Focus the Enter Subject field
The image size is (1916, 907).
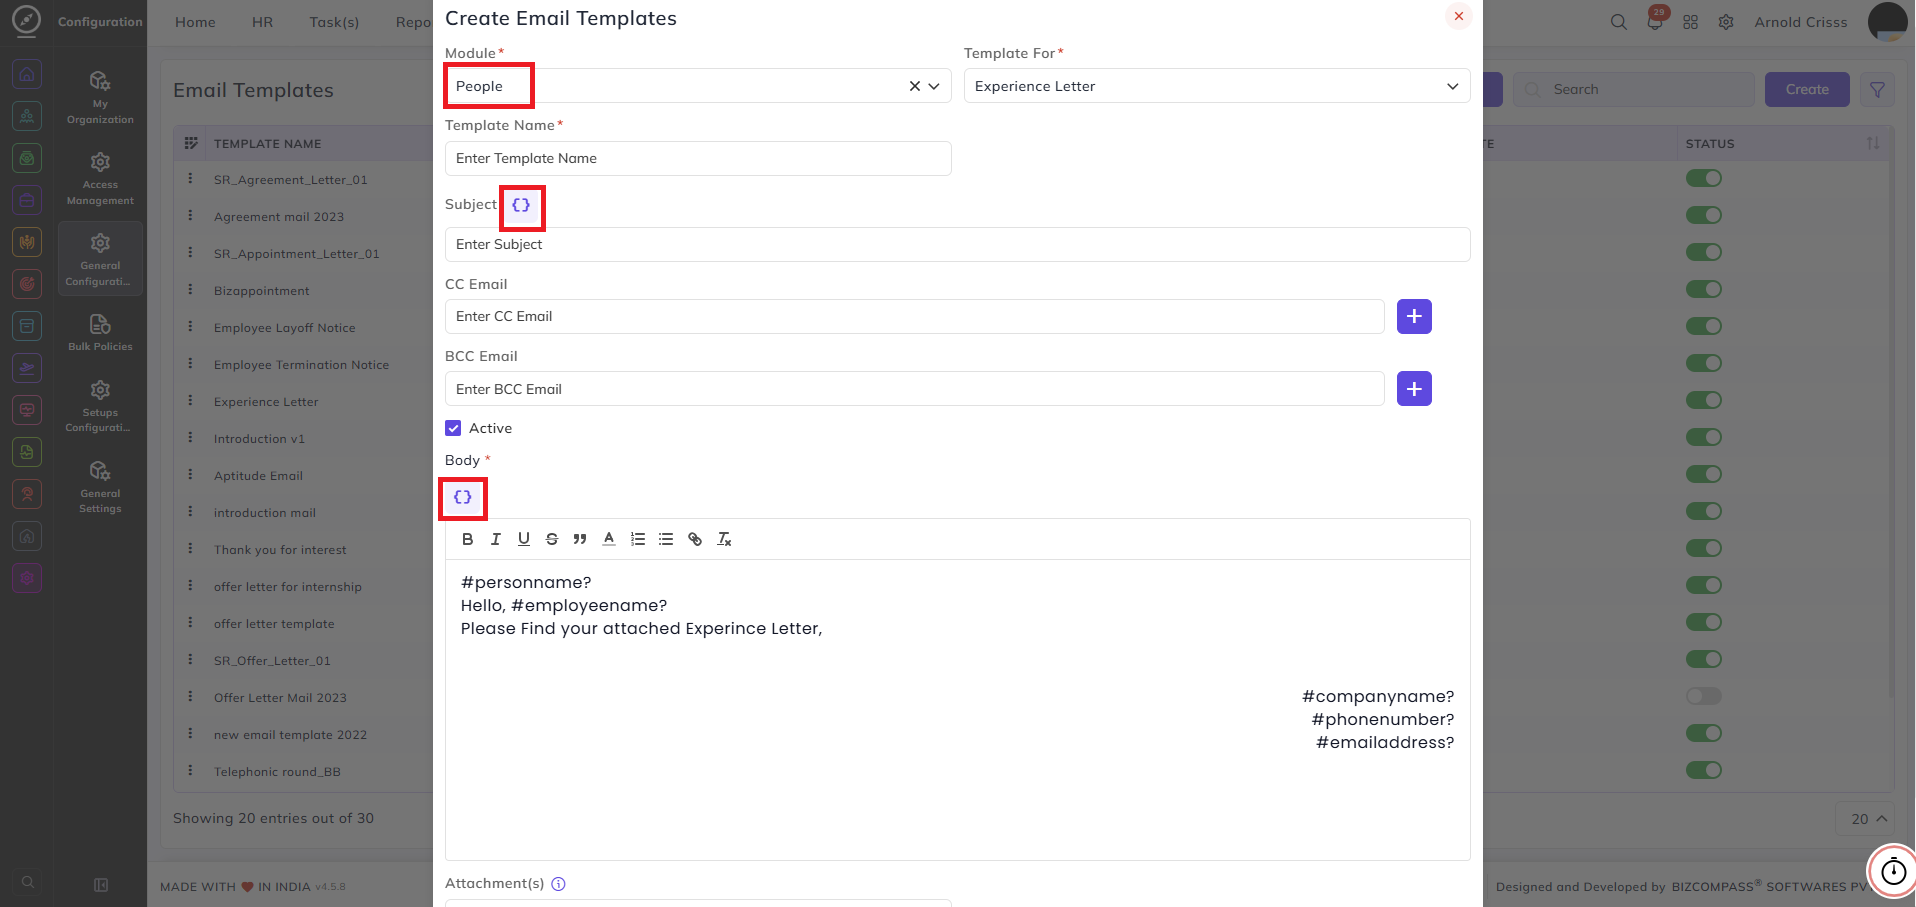957,244
